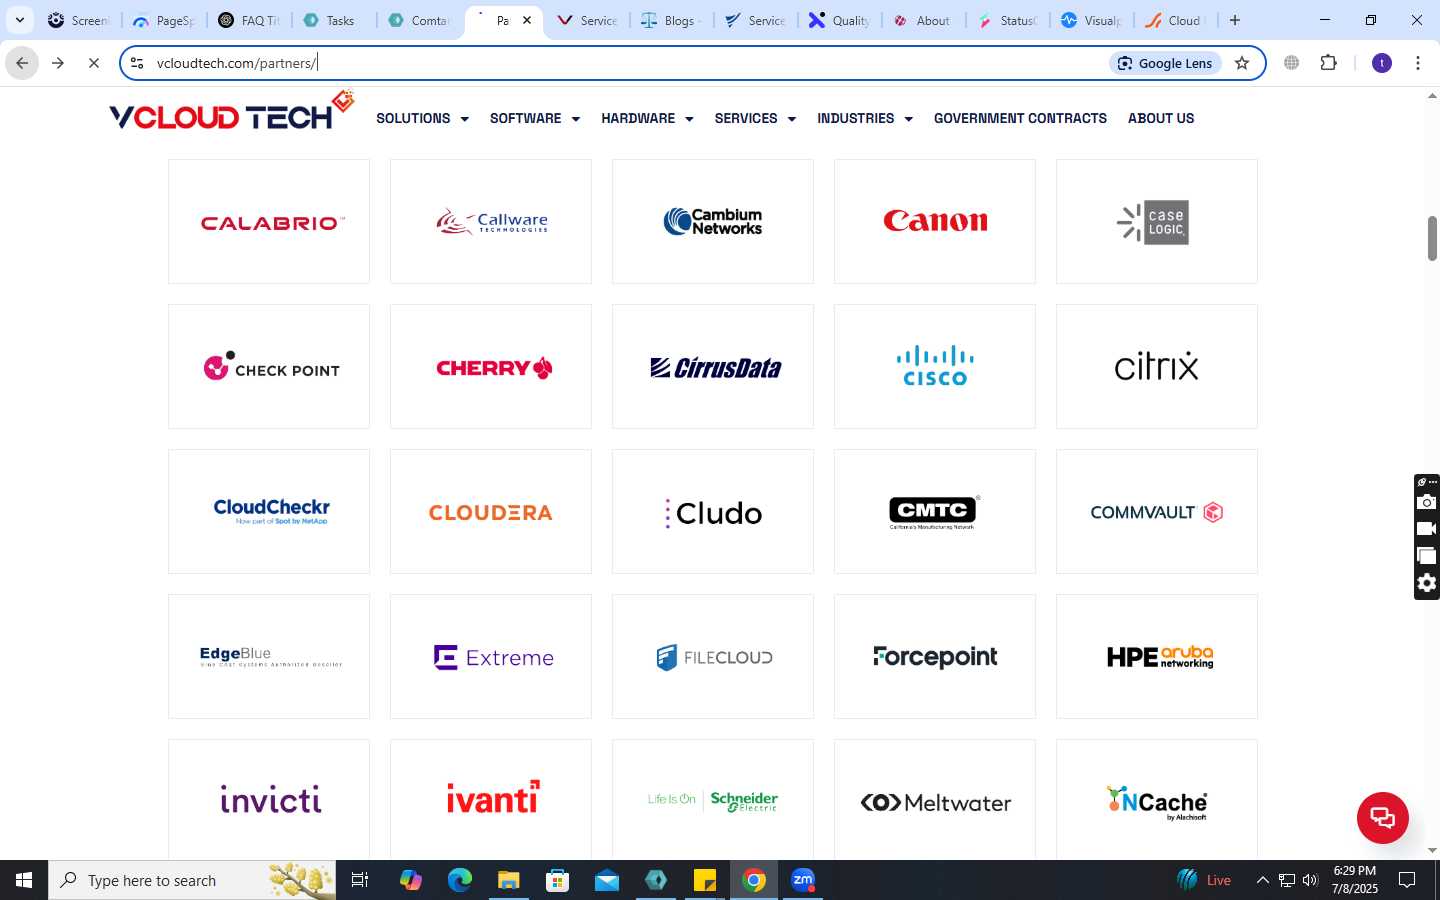
Task: Click the browser back arrow
Action: 22,63
